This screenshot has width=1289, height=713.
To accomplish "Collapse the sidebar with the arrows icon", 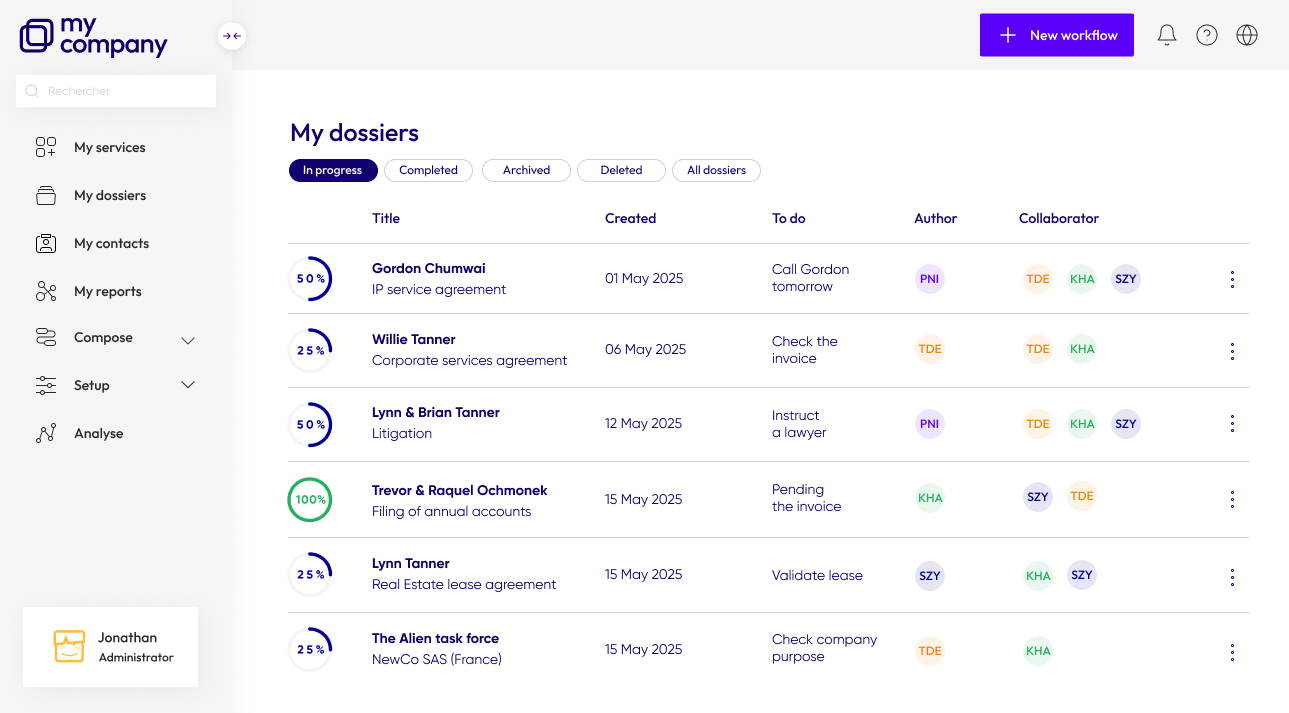I will pos(232,36).
